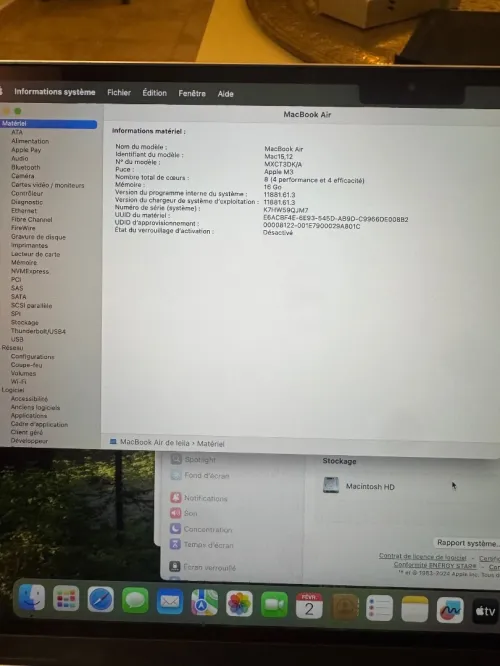The width and height of the screenshot is (500, 666).
Task: Select Wi-Fi in the sidebar
Action: click(x=18, y=382)
